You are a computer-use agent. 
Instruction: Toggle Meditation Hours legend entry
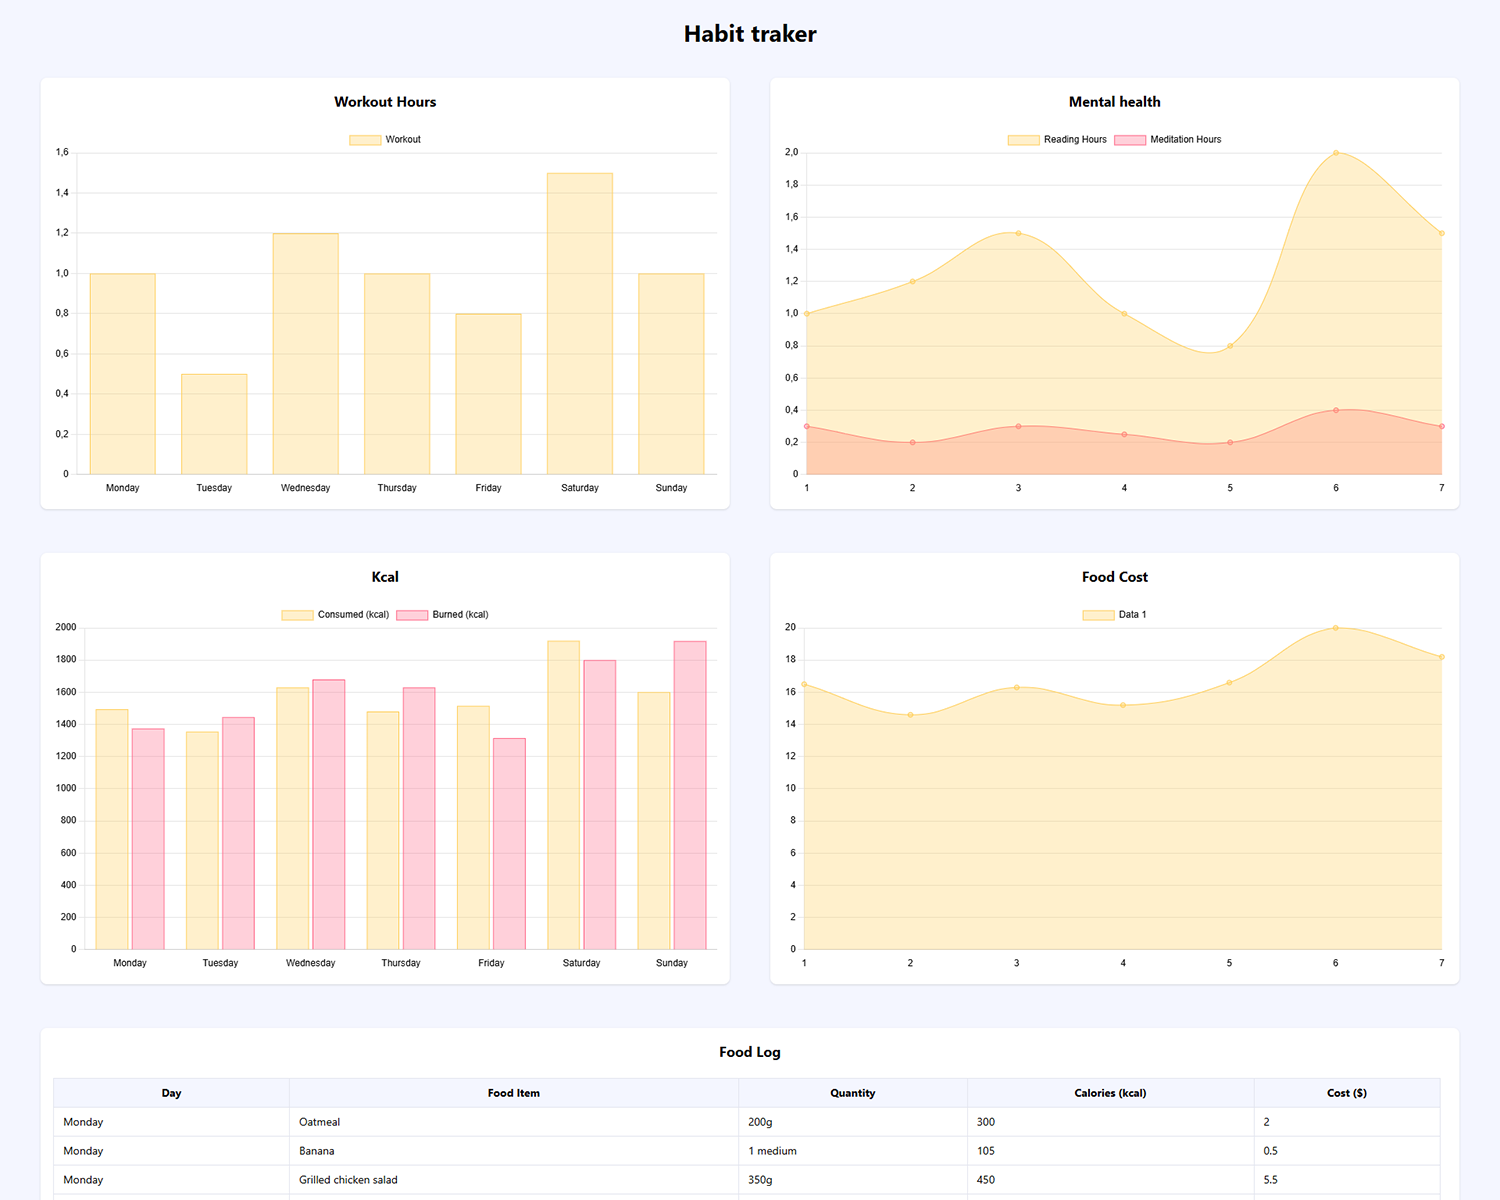1168,140
